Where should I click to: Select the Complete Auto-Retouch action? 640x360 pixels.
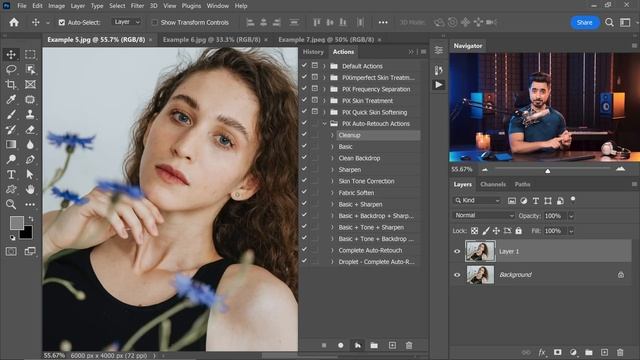coord(370,250)
